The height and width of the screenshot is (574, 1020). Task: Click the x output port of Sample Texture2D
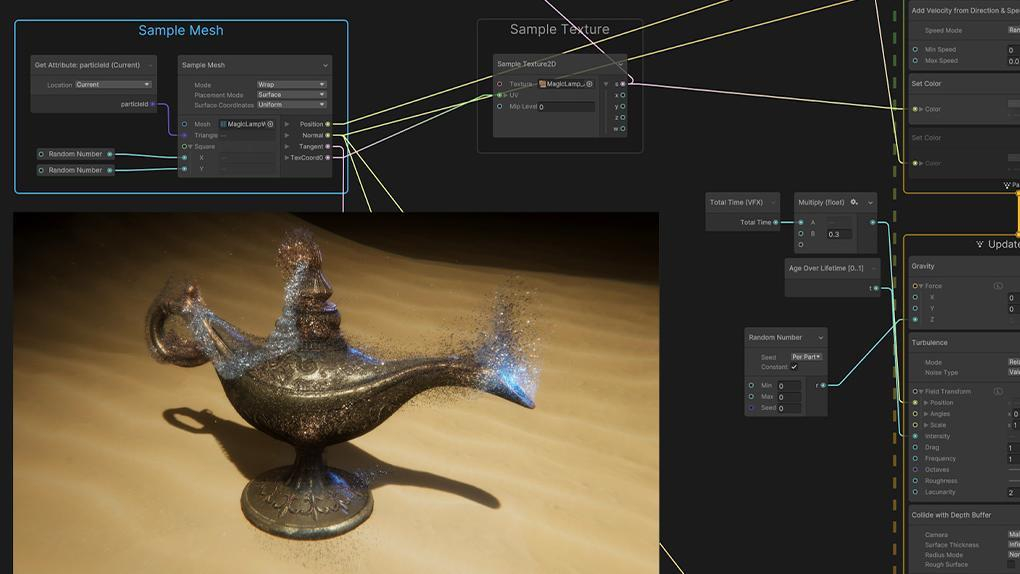tap(623, 95)
